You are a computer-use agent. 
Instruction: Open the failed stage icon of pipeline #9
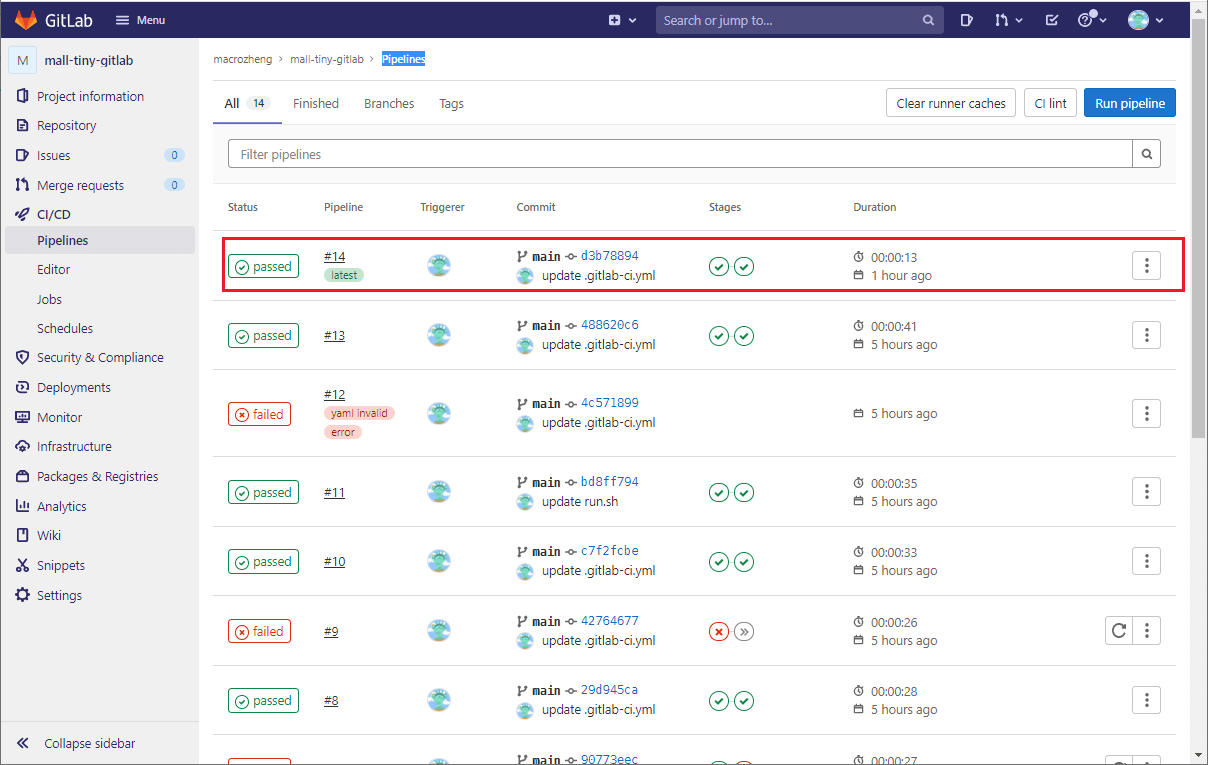718,632
